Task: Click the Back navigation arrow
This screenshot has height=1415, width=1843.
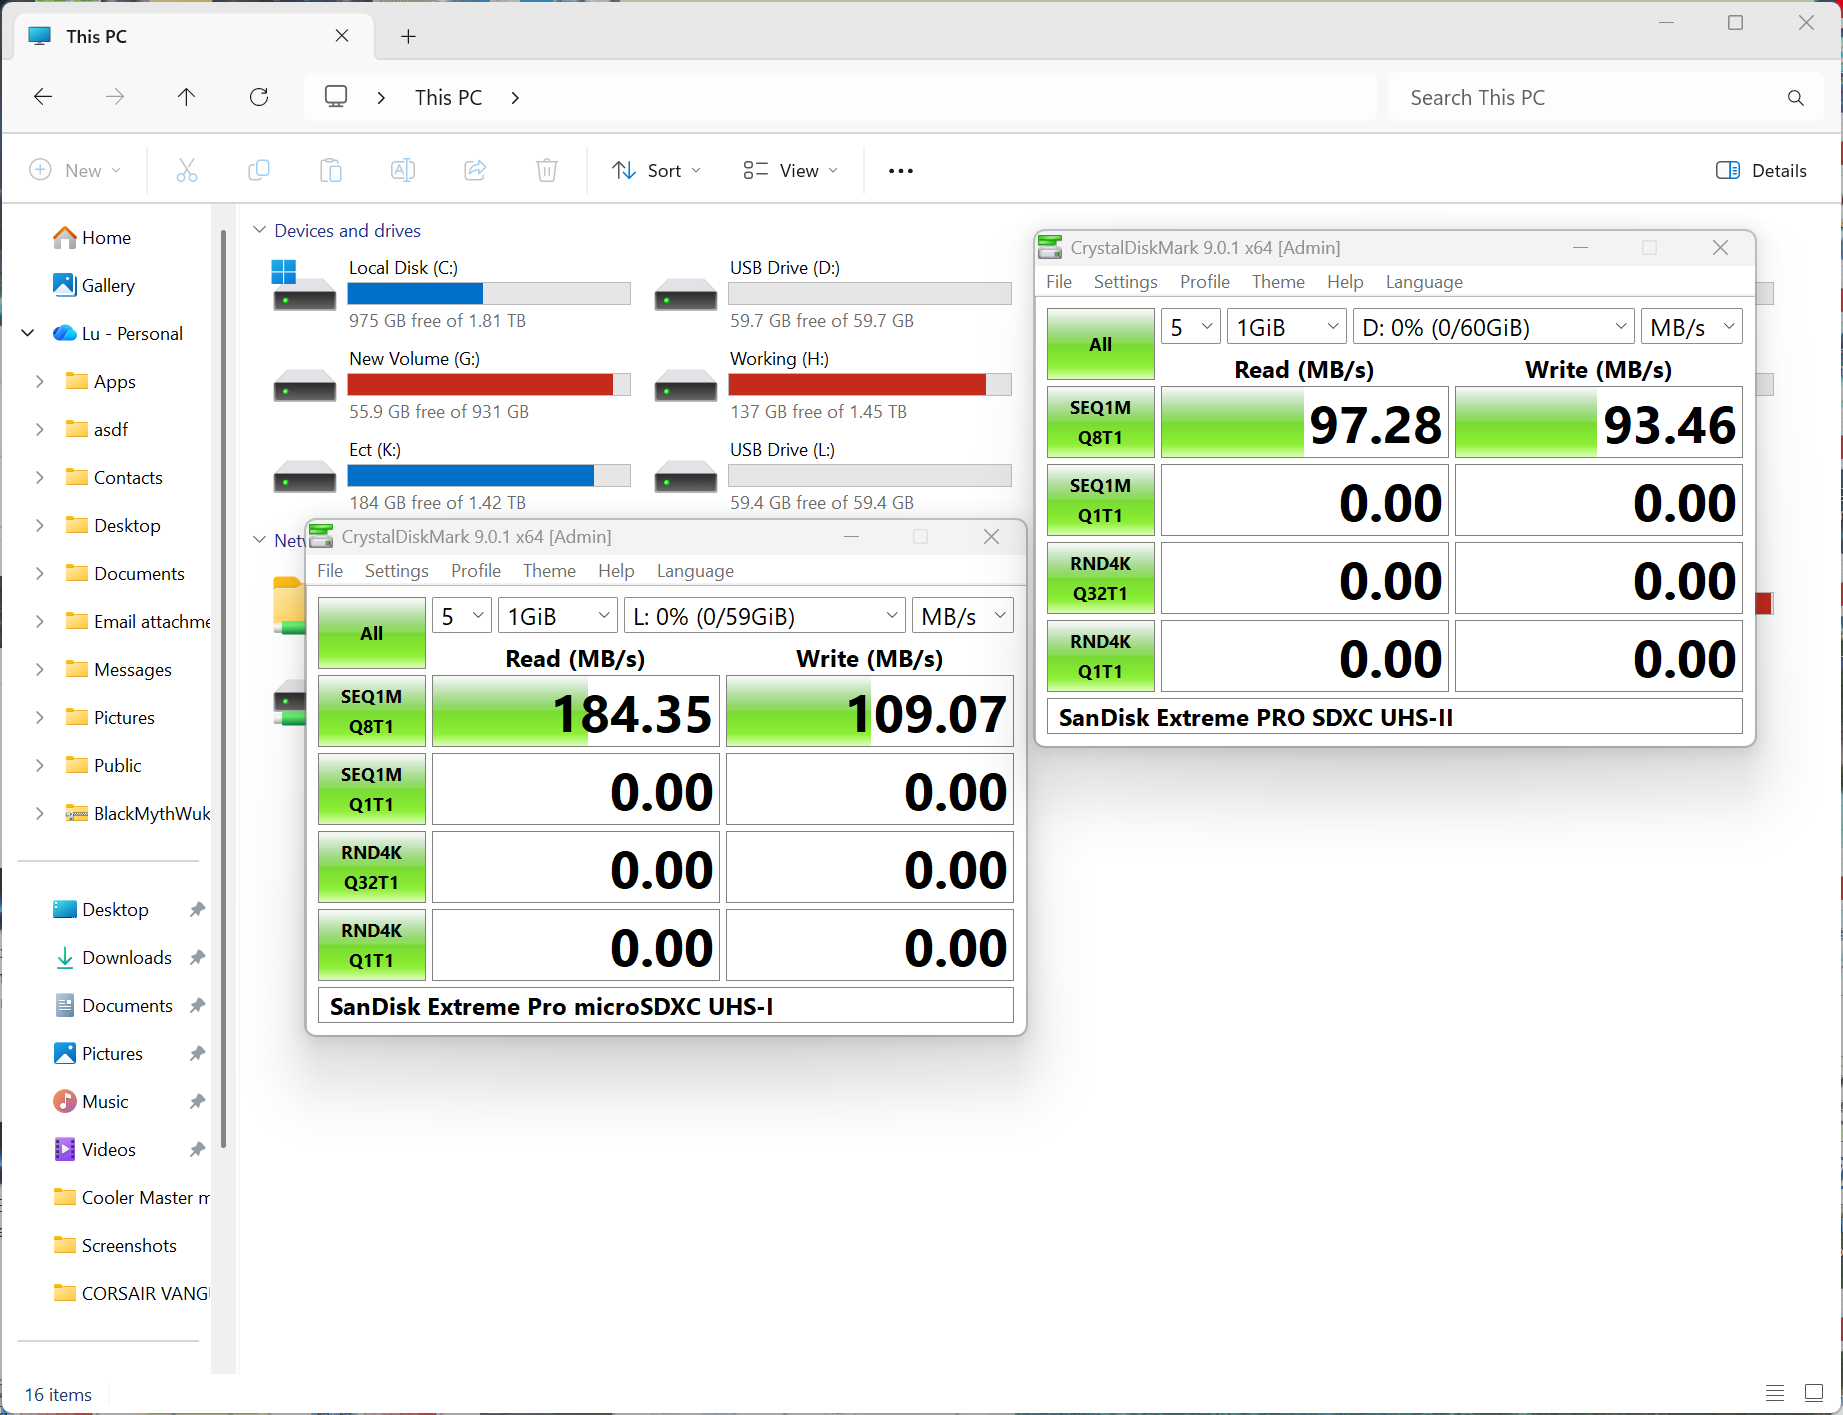Action: [x=43, y=97]
